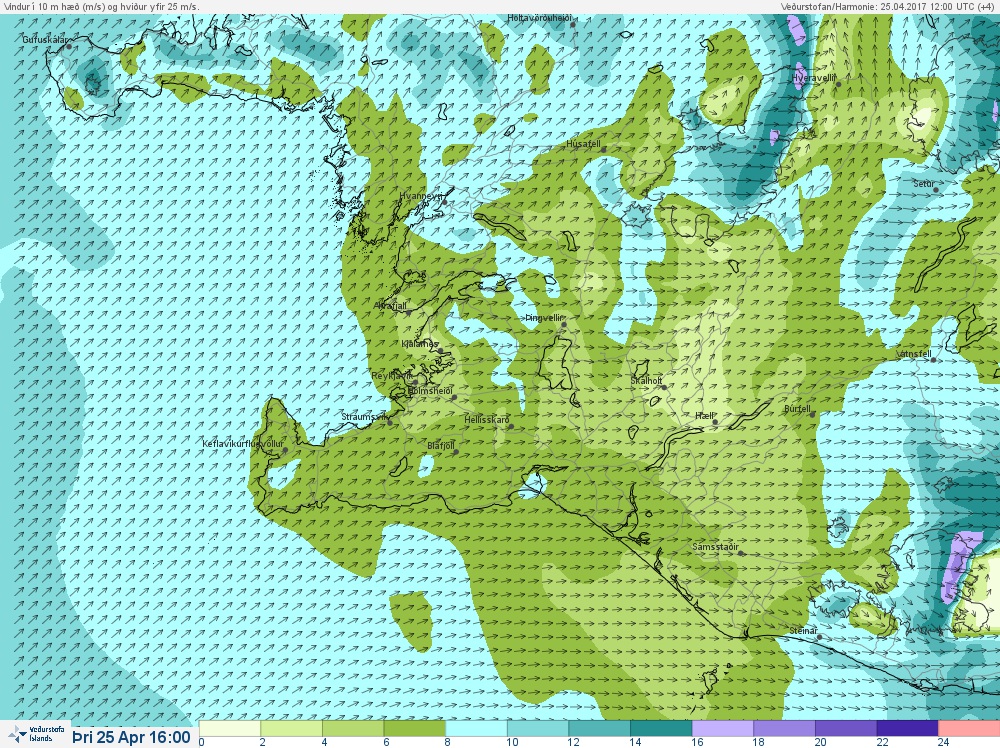Click the Setur station label

pos(923,184)
